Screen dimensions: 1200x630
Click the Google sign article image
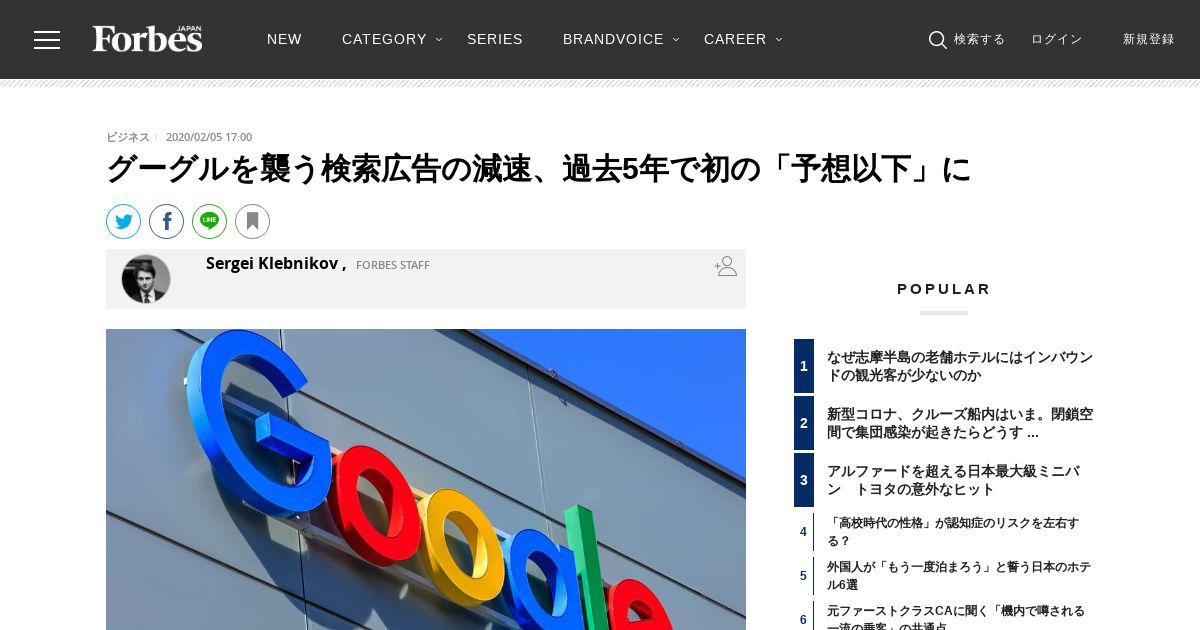click(426, 479)
